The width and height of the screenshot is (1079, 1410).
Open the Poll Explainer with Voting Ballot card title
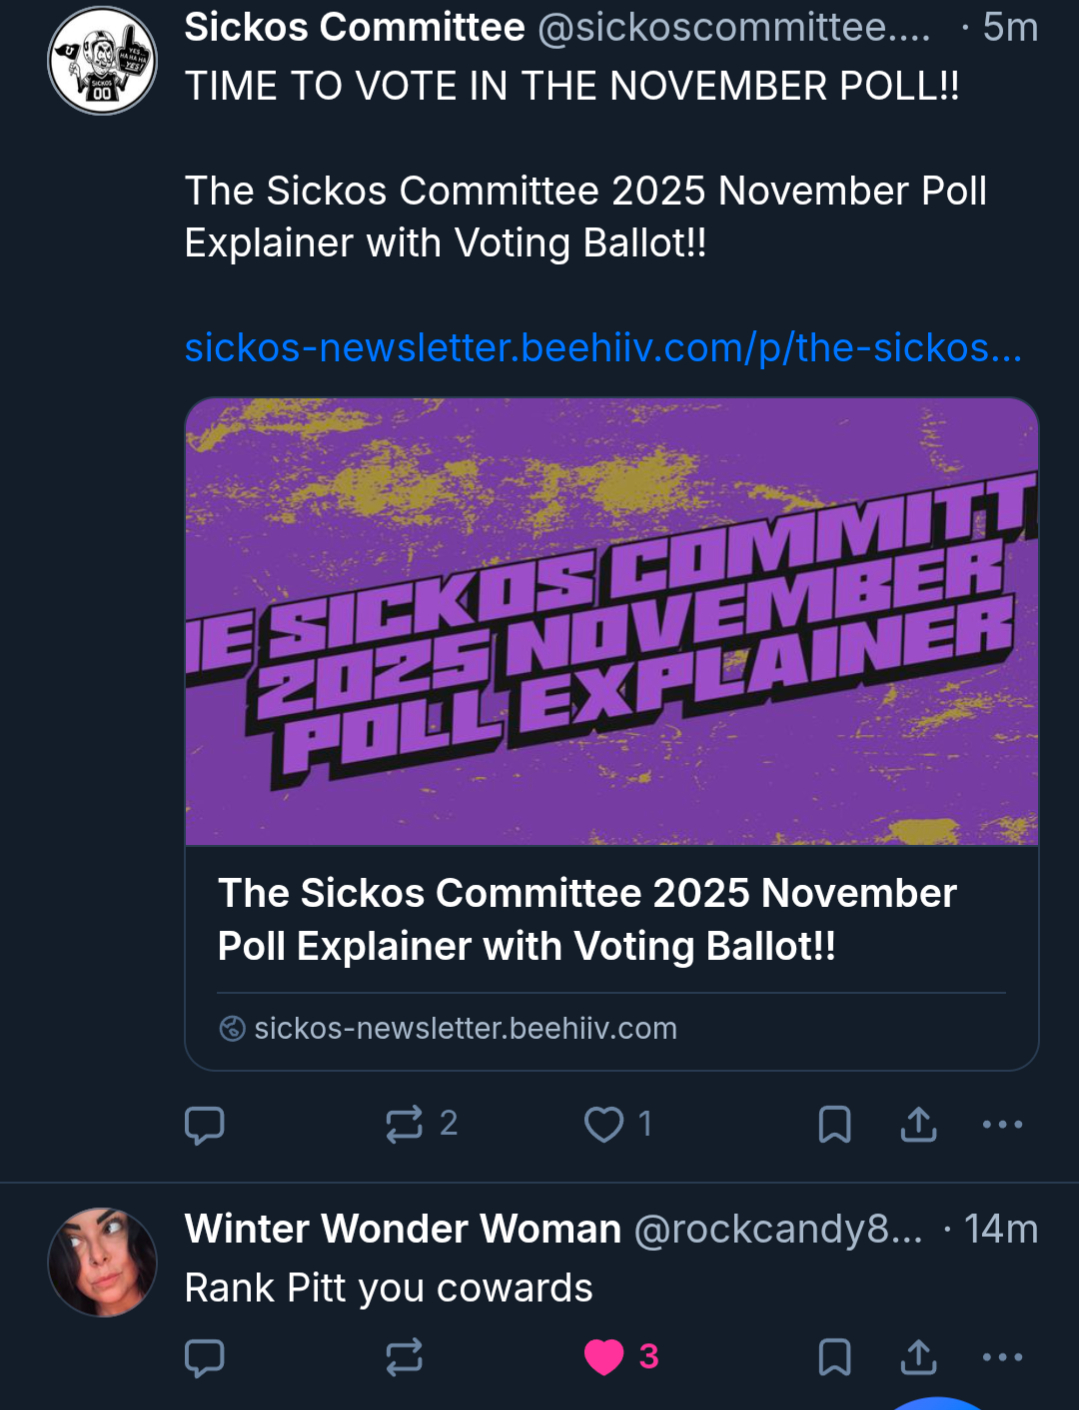(x=587, y=919)
